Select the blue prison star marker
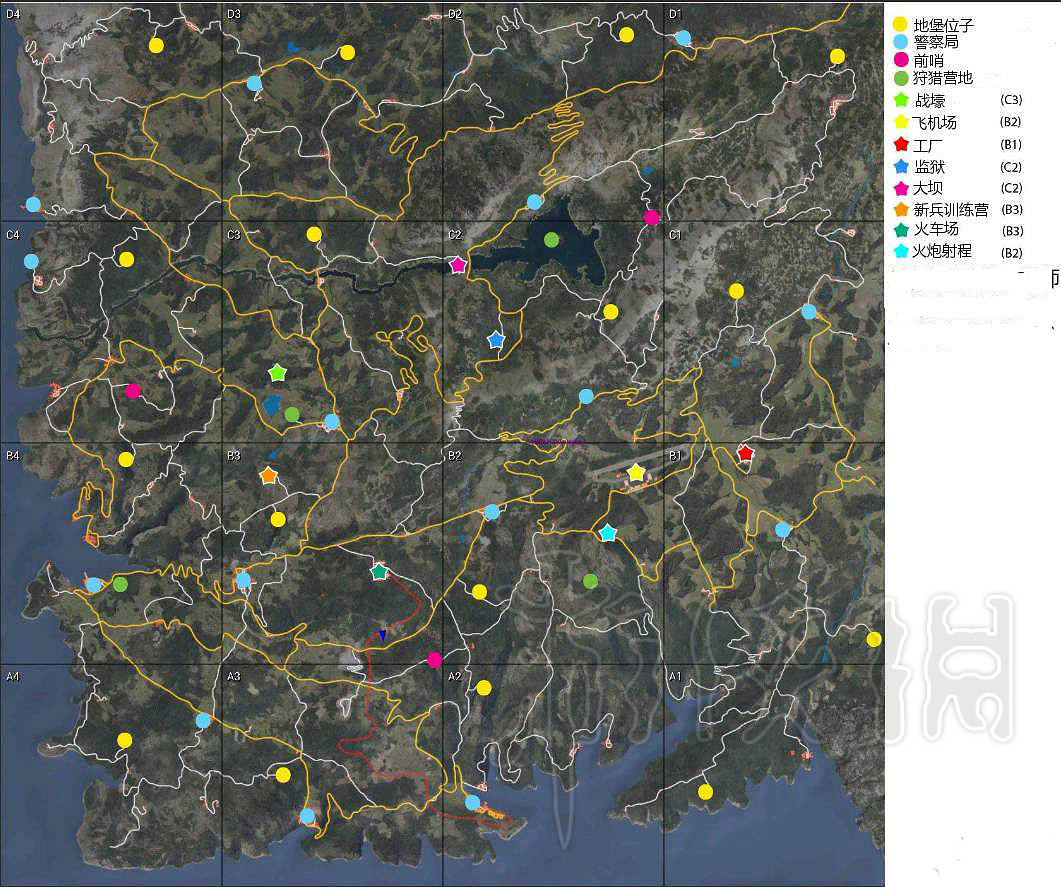The image size is (1061, 887). pyautogui.click(x=496, y=340)
